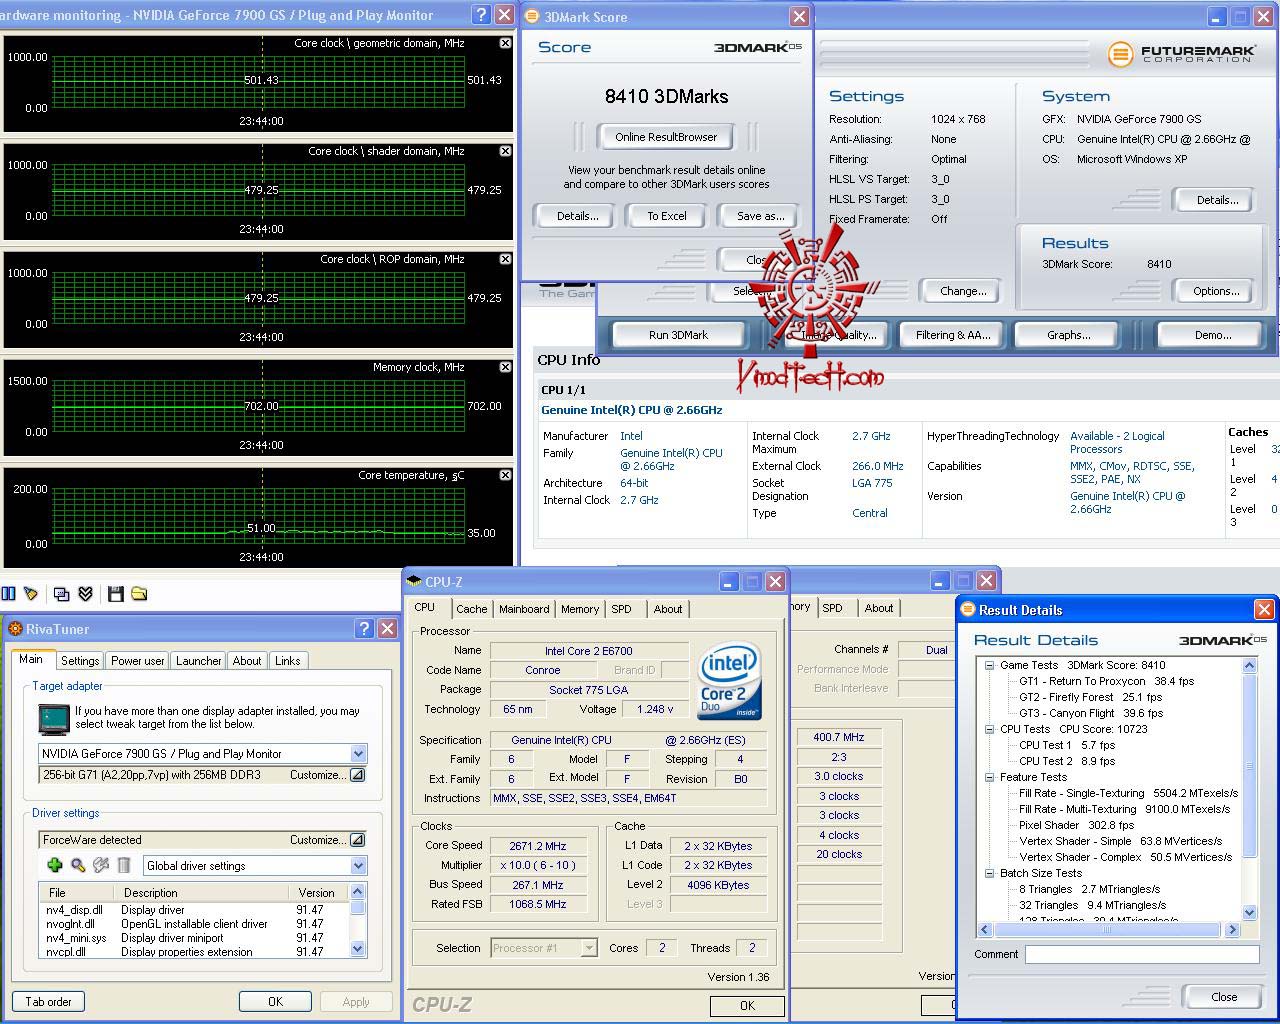Click the floppy disk save icon
The height and width of the screenshot is (1024, 1280).
[x=115, y=594]
